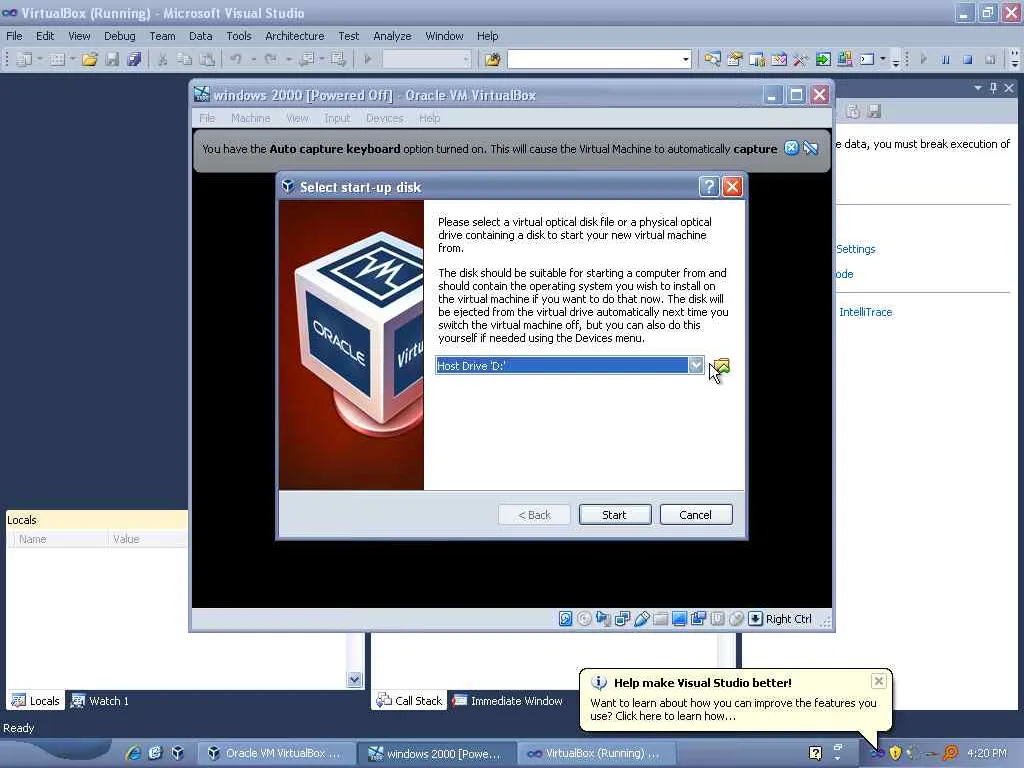Click the Save All icon in Visual Studio toolbar
Image resolution: width=1024 pixels, height=768 pixels.
(x=134, y=59)
